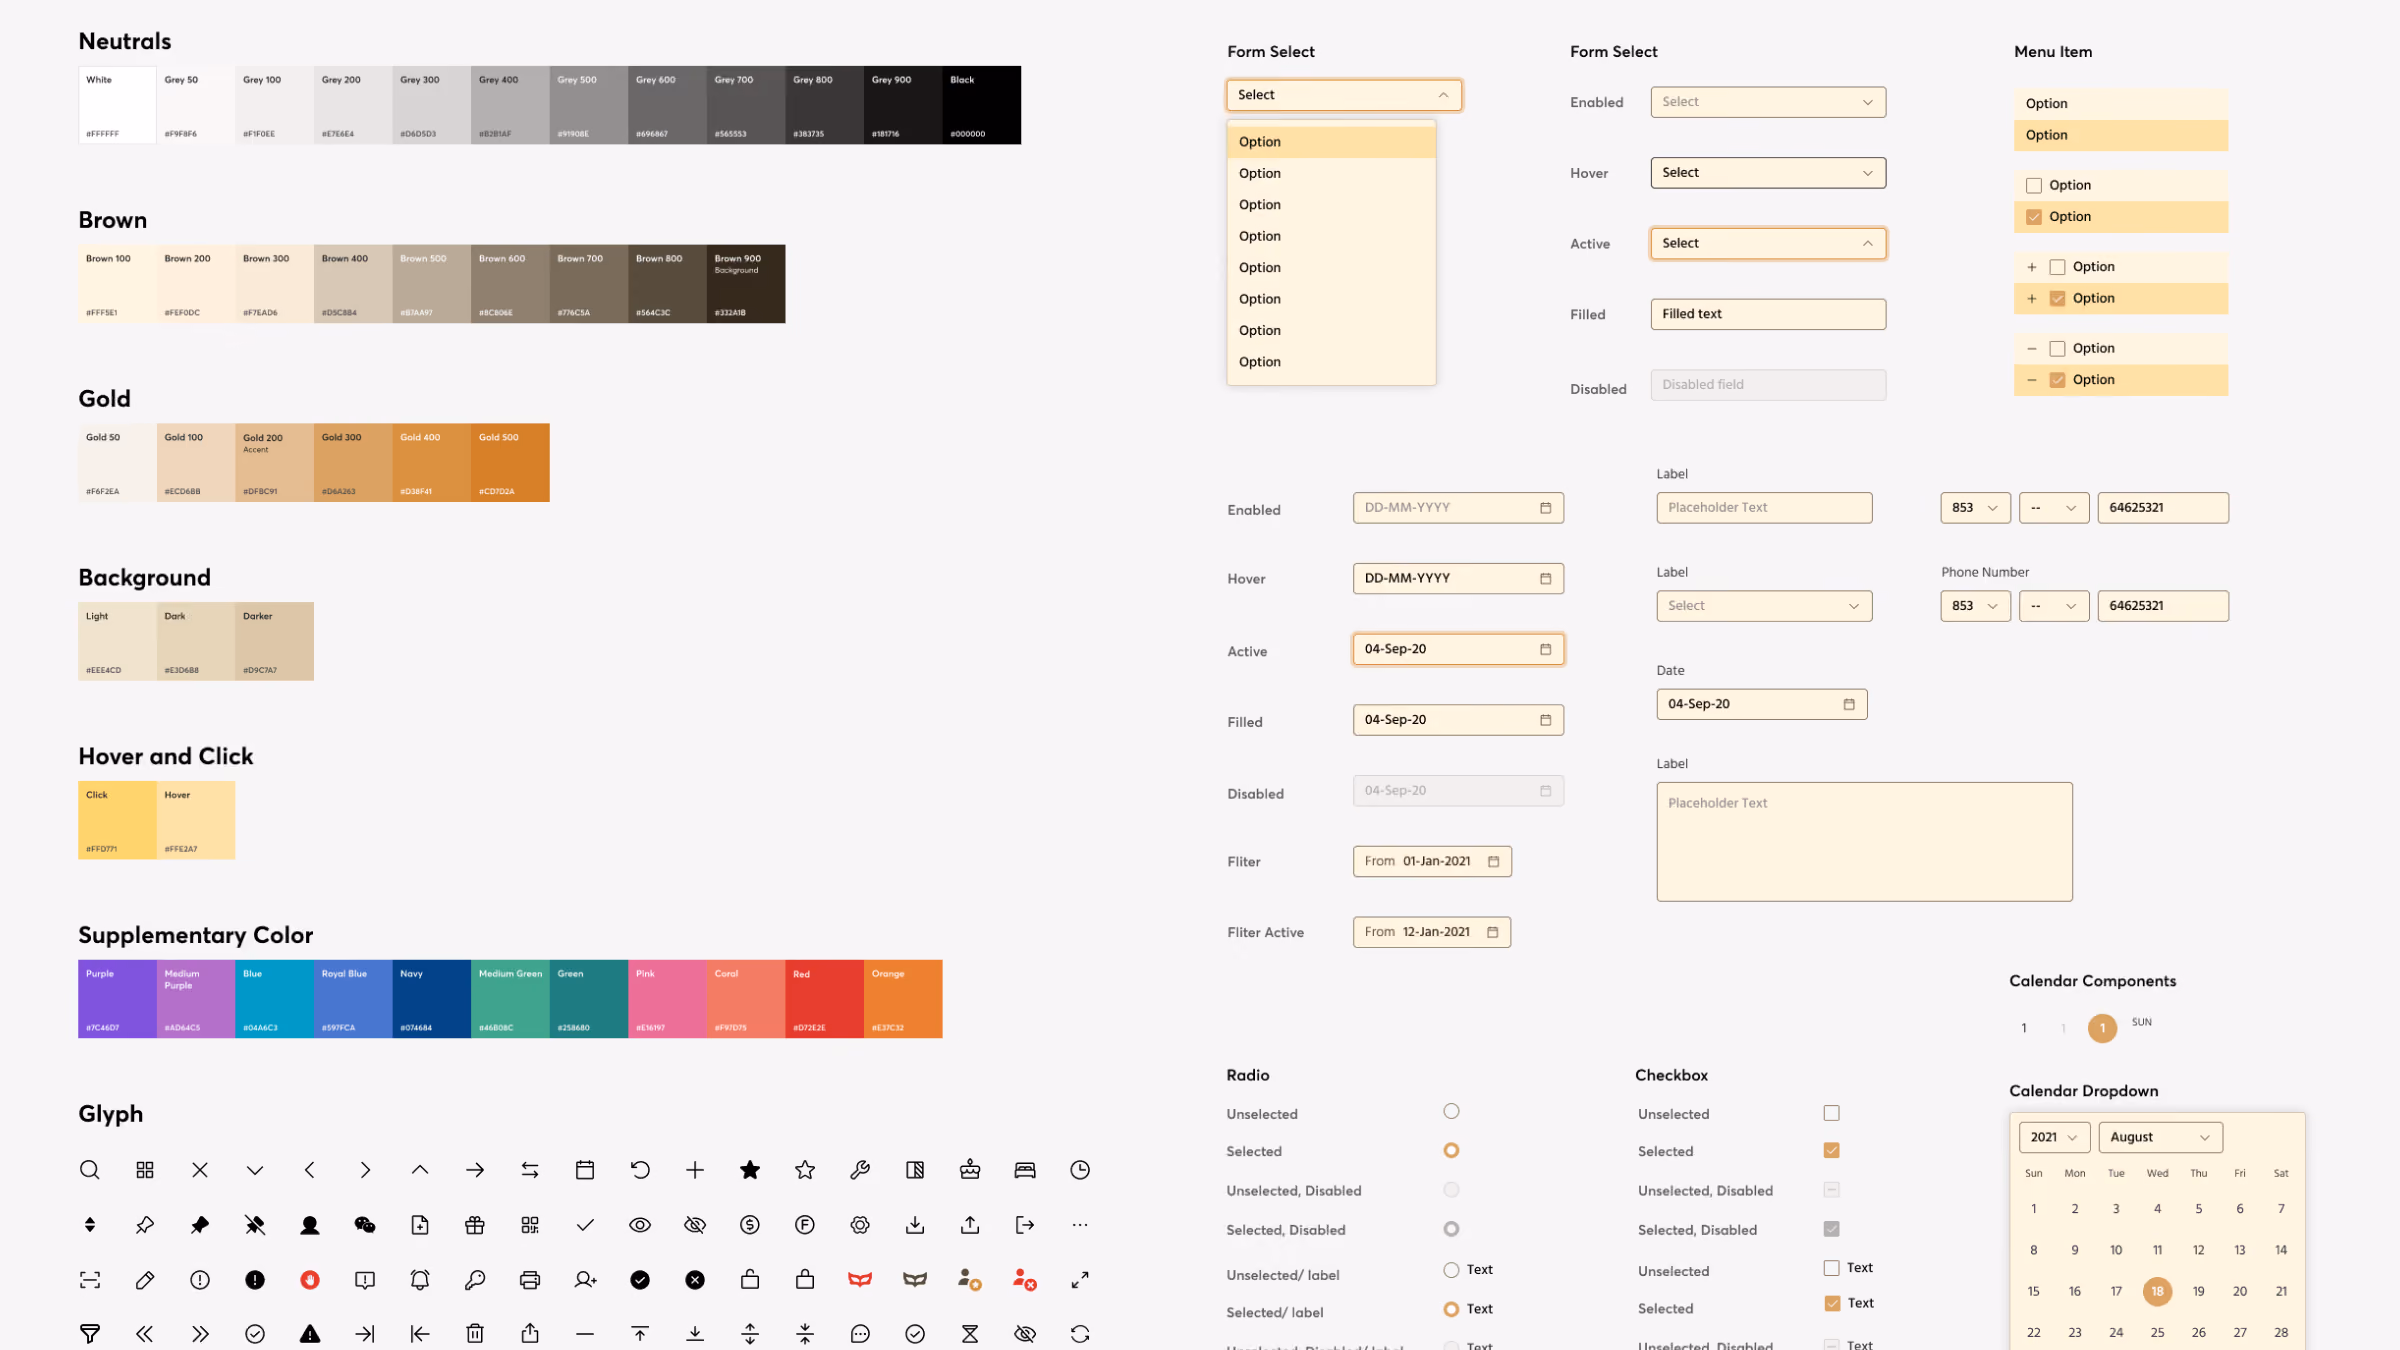Viewport: 2400px width, 1350px height.
Task: Open the '--' dropdown under Phone Number
Action: (2053, 606)
